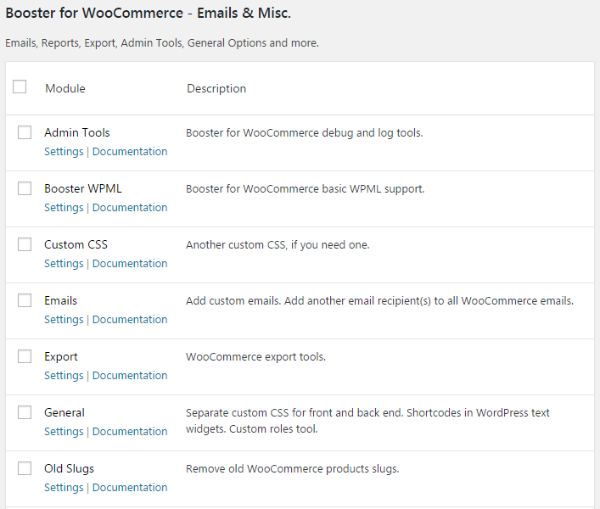Open Export module Settings
Screen dimensions: 600x509
point(64,375)
